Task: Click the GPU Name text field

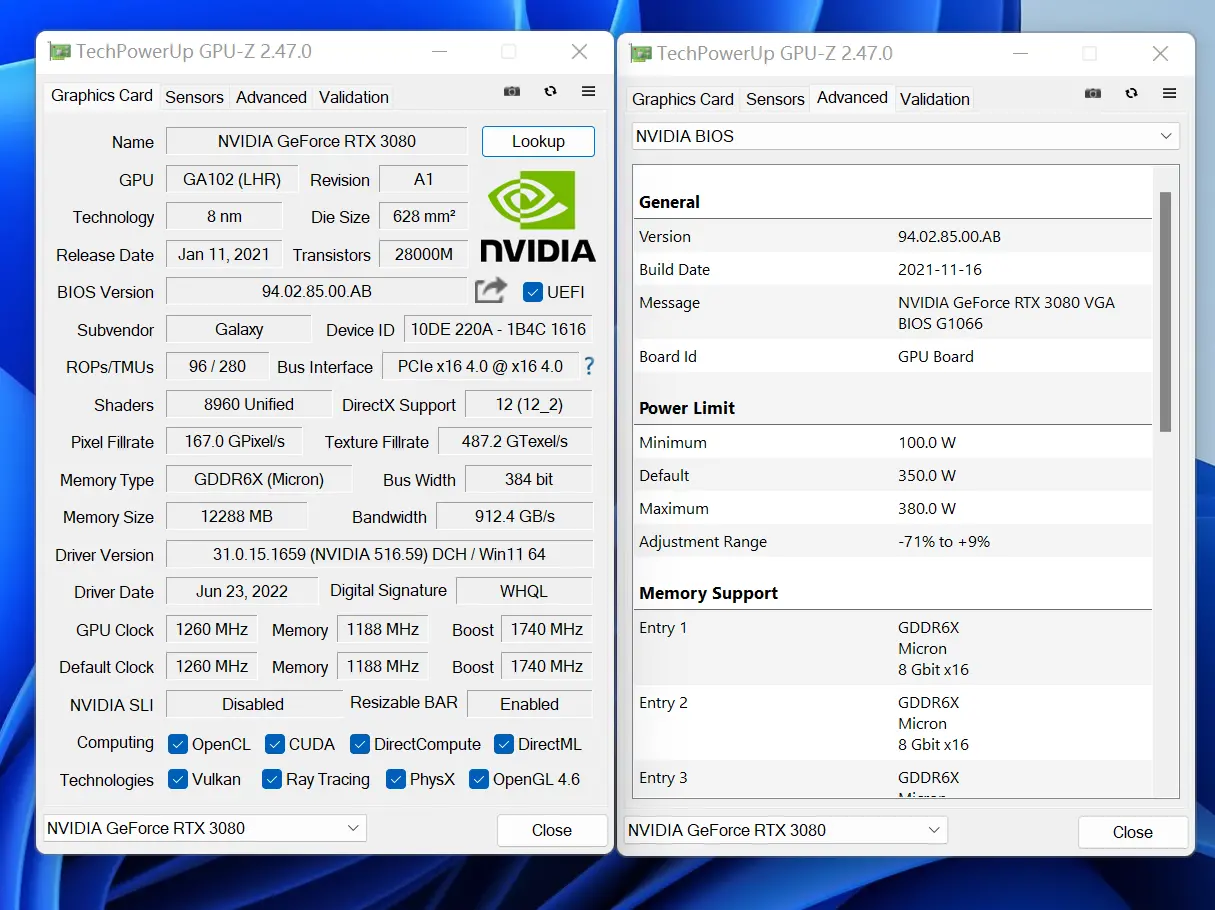Action: (x=316, y=141)
